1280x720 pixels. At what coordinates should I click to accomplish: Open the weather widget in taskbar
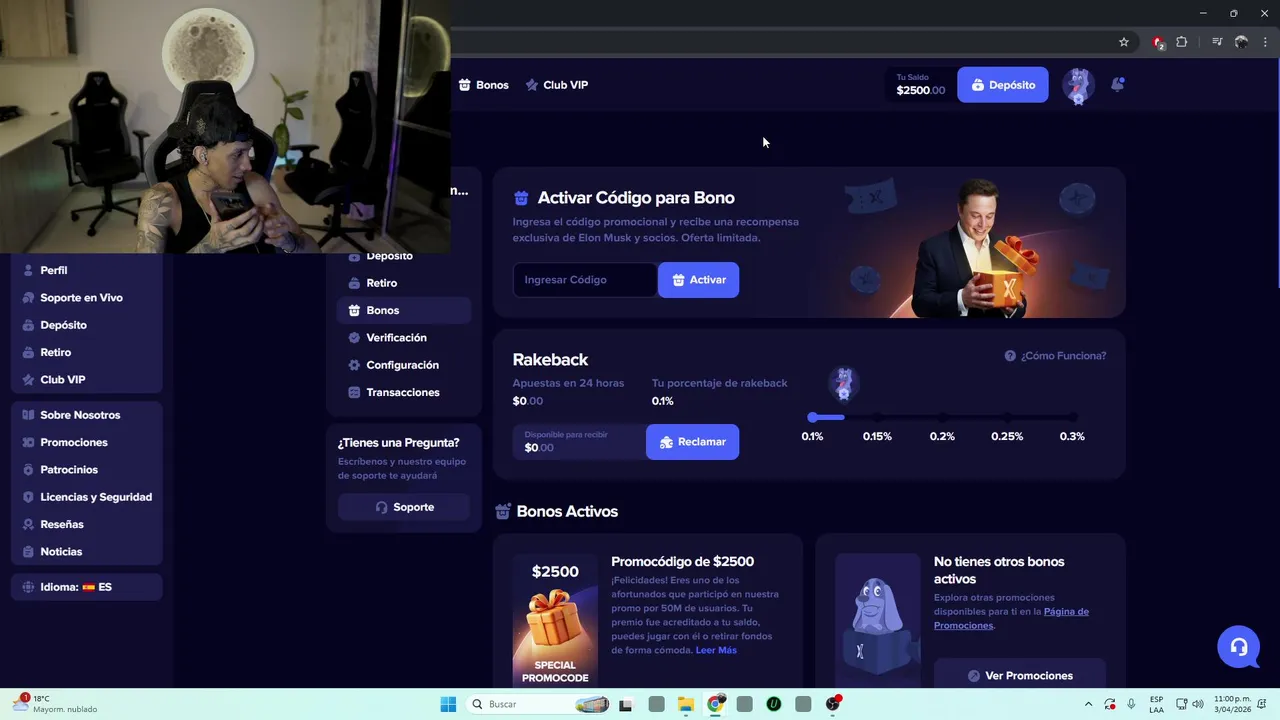(x=55, y=704)
